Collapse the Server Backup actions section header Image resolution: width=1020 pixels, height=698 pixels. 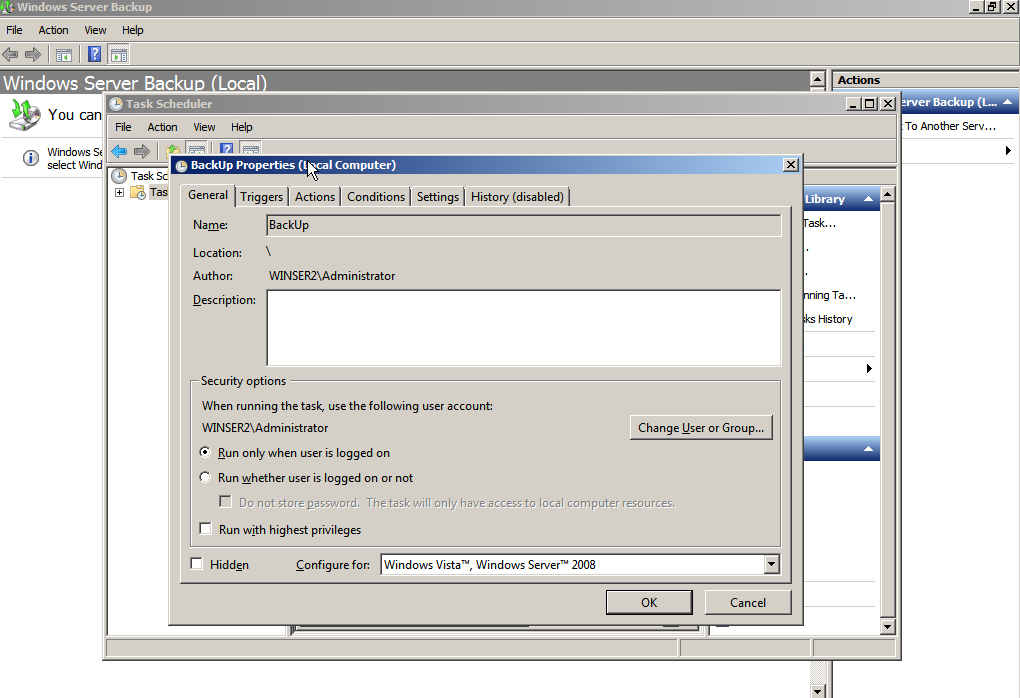coord(1008,102)
